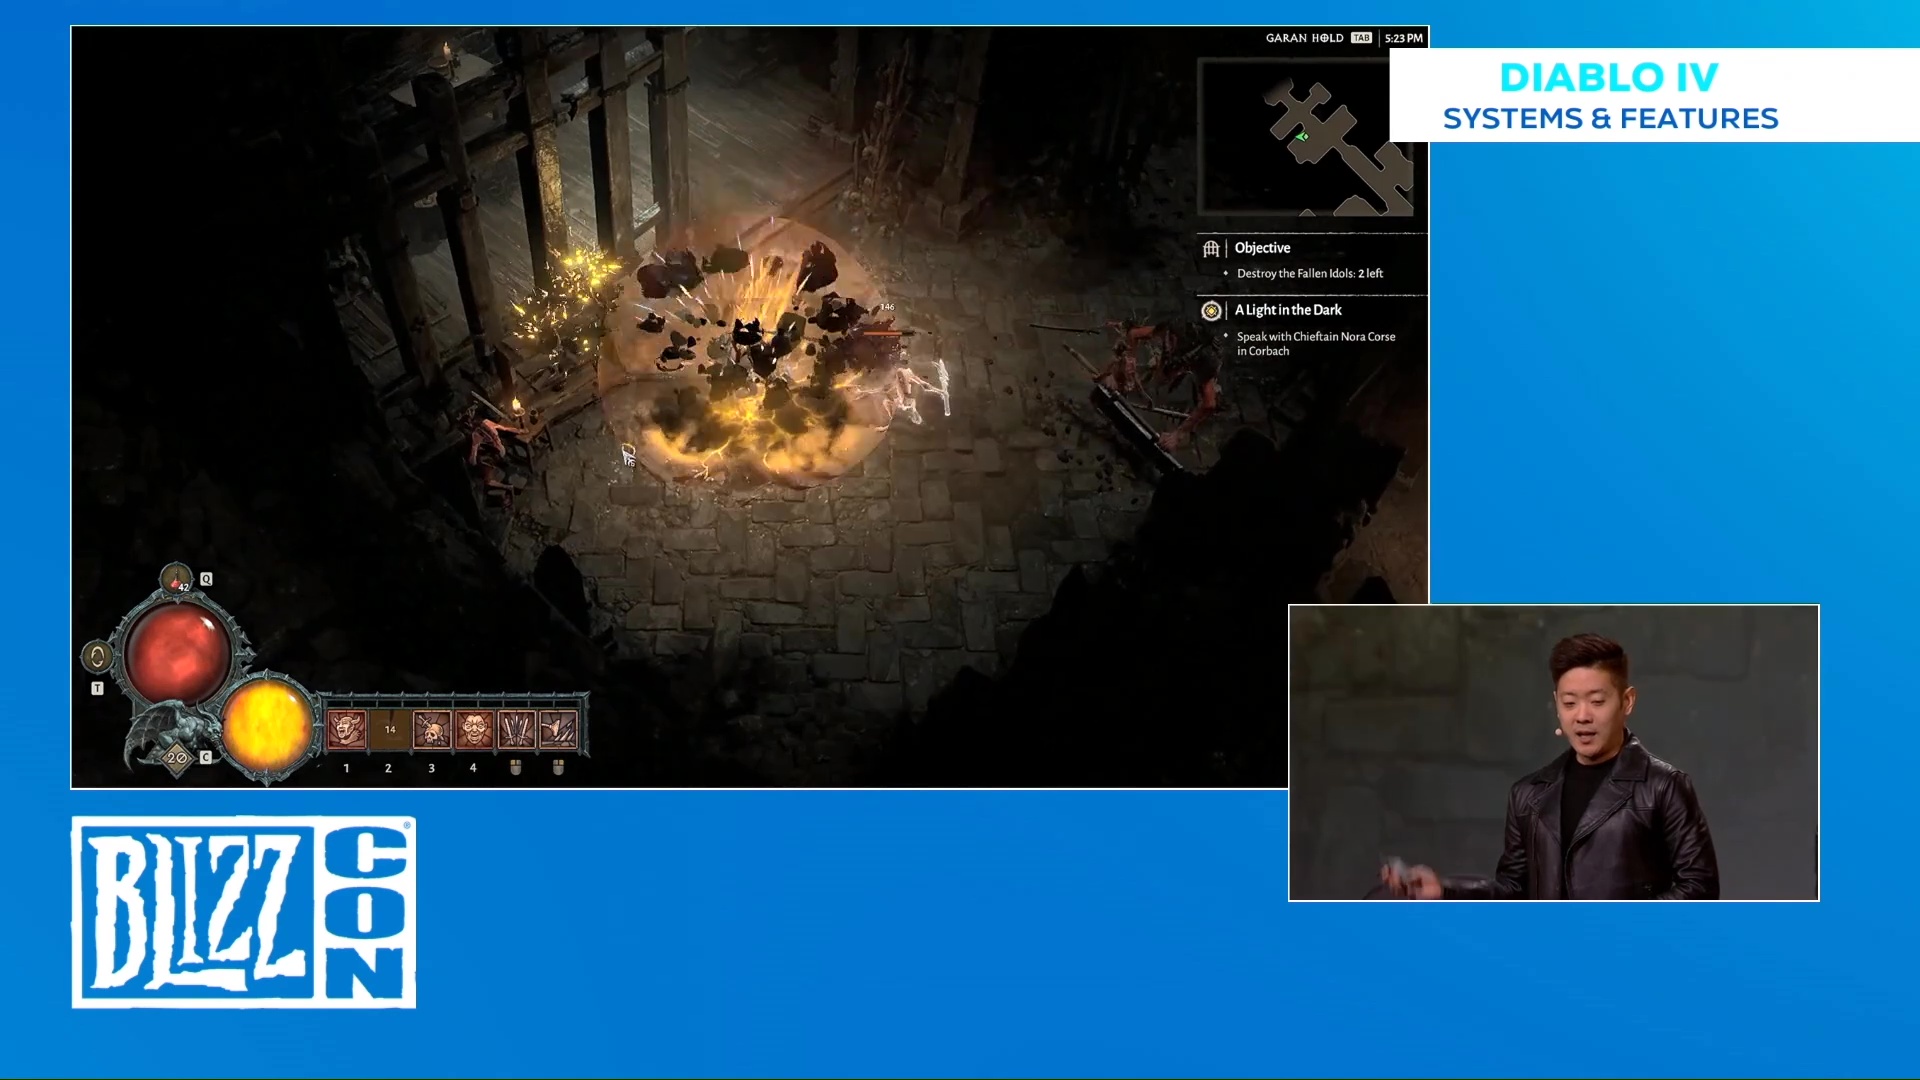Click the red health globe
This screenshot has height=1080, width=1920.
point(177,654)
